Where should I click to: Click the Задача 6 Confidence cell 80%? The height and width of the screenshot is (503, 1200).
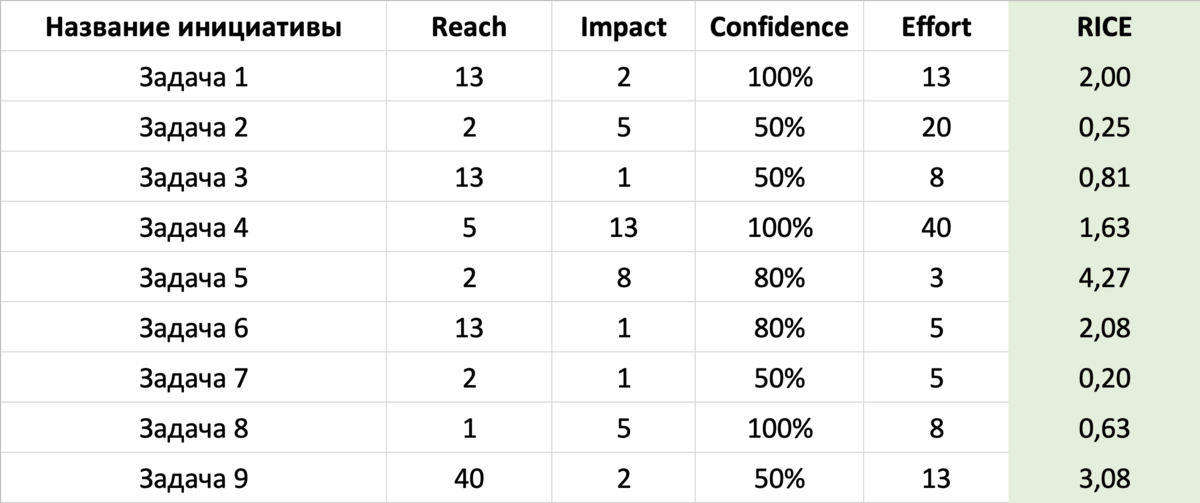pyautogui.click(x=779, y=328)
